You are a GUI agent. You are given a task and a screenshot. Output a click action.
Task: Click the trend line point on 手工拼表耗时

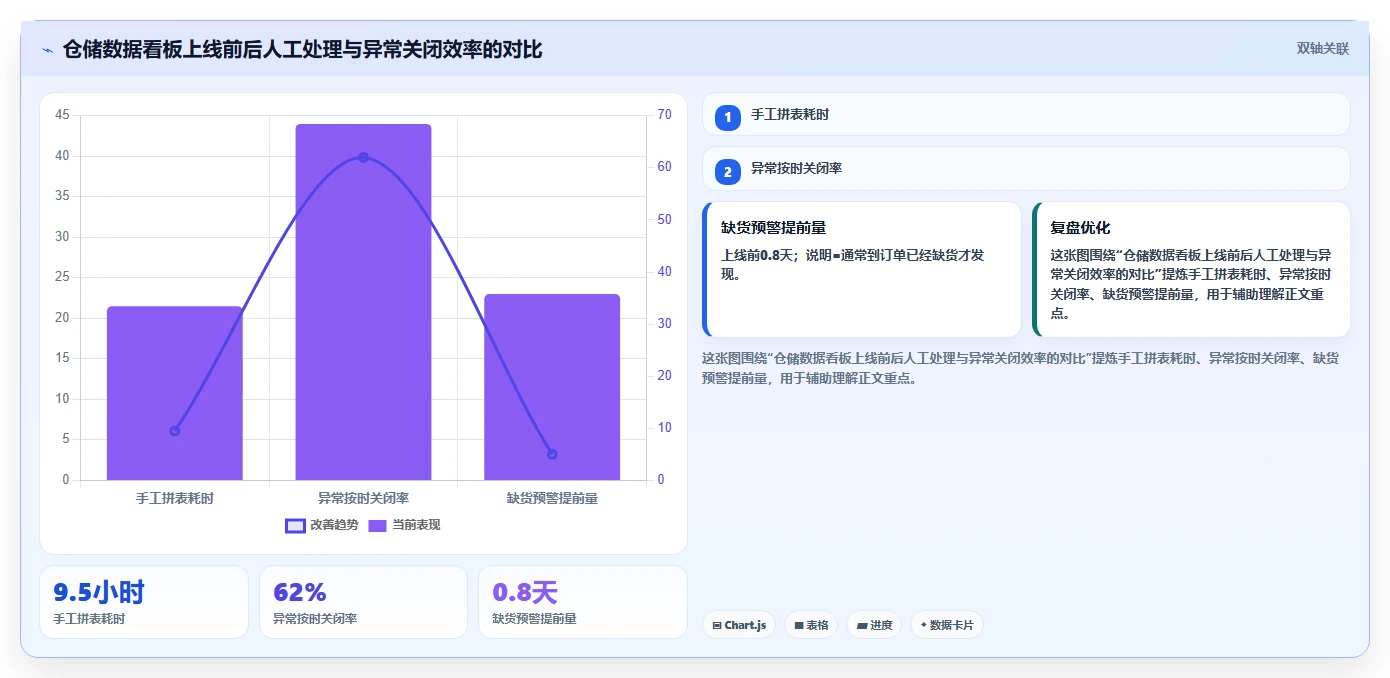pyautogui.click(x=175, y=431)
